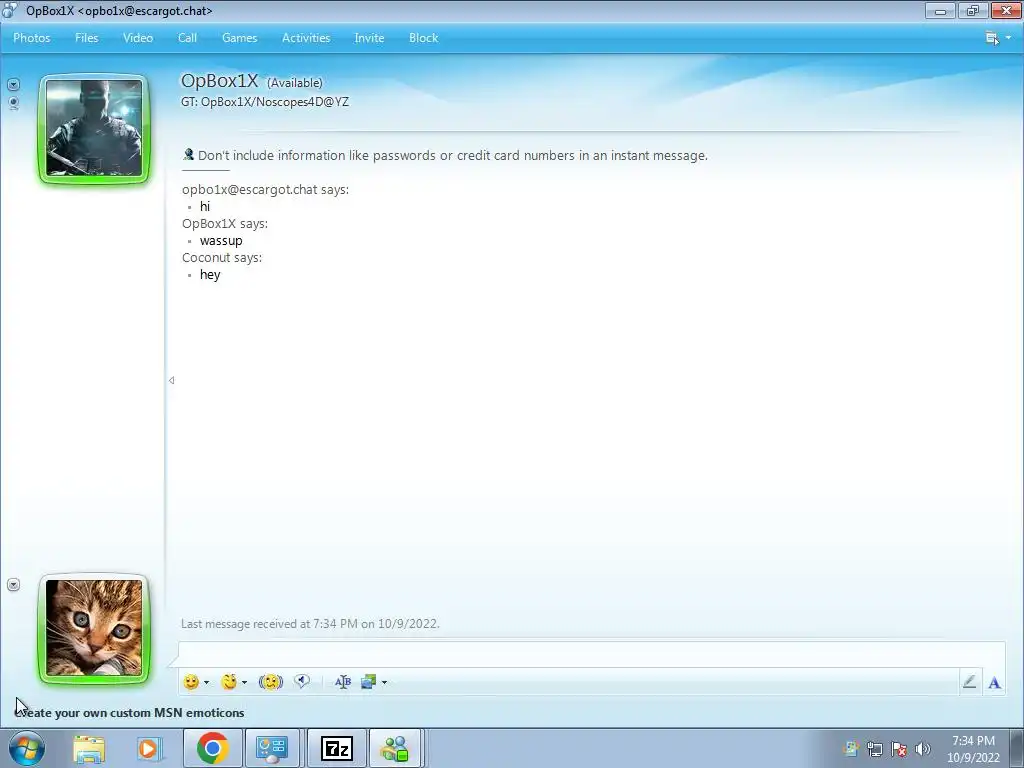
Task: Click the password warning notice text
Action: click(453, 155)
